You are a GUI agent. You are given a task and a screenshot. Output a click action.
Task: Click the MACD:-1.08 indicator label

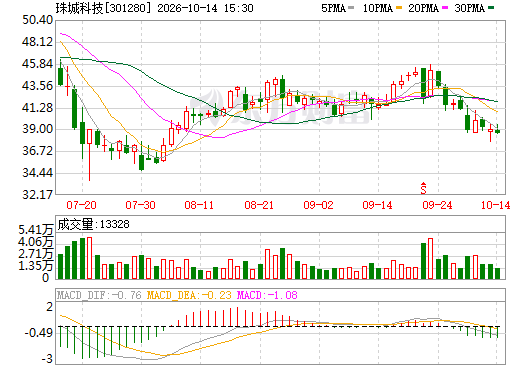[x=267, y=295]
